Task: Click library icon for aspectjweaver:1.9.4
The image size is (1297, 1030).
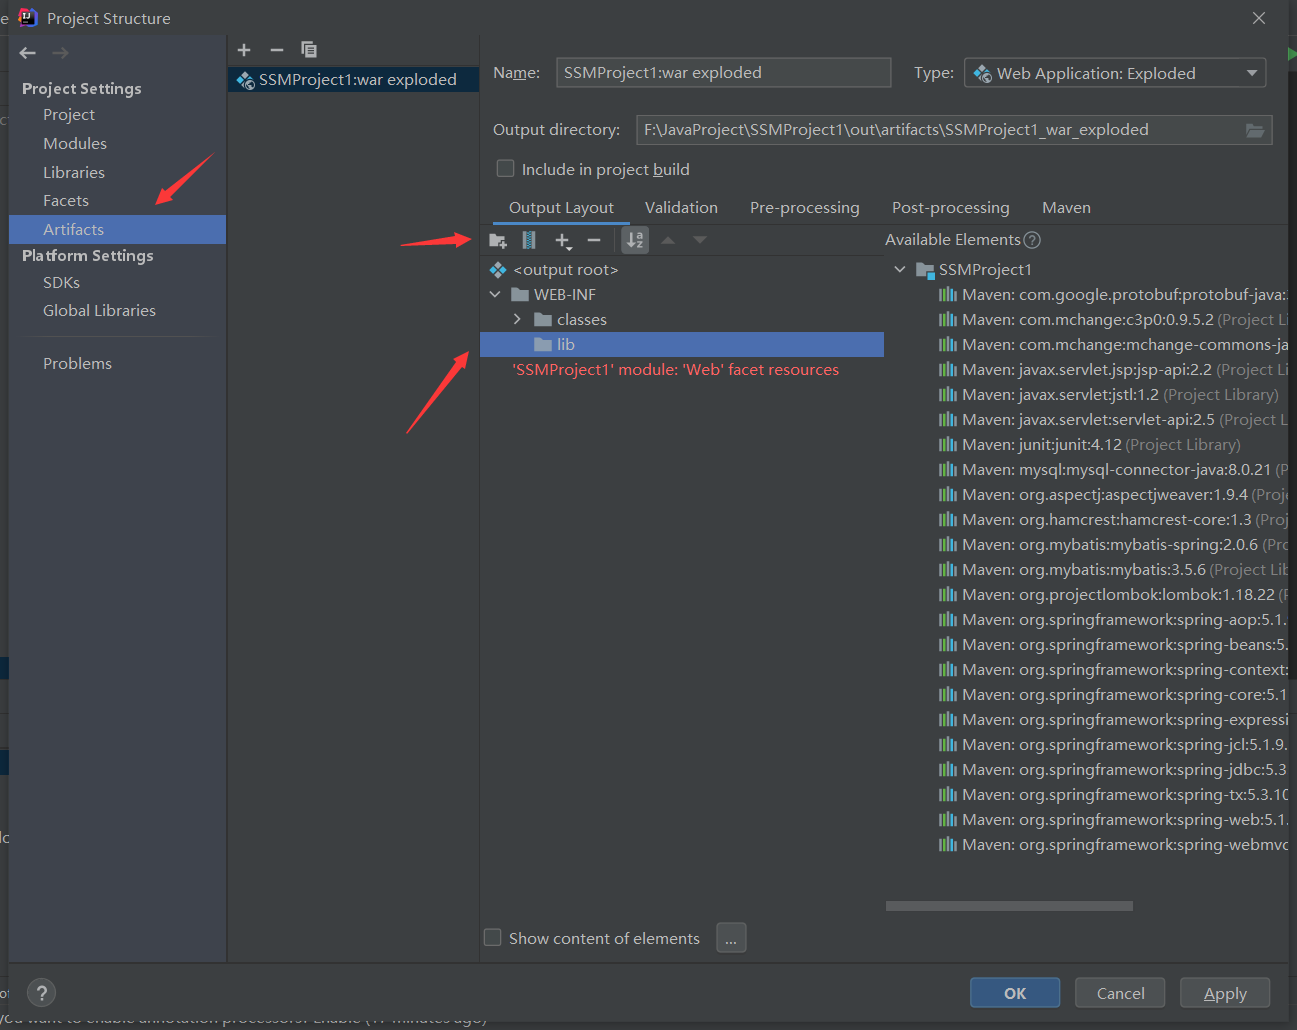Action: 948,495
